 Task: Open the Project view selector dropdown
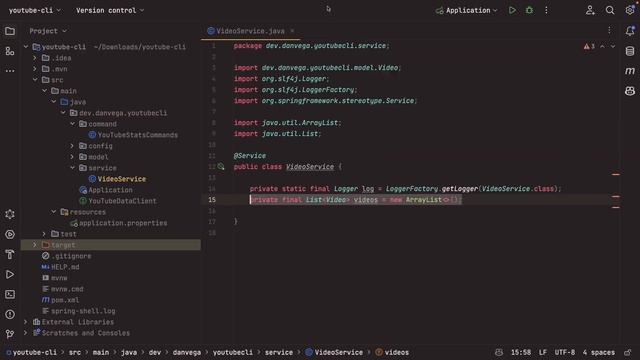(x=48, y=31)
